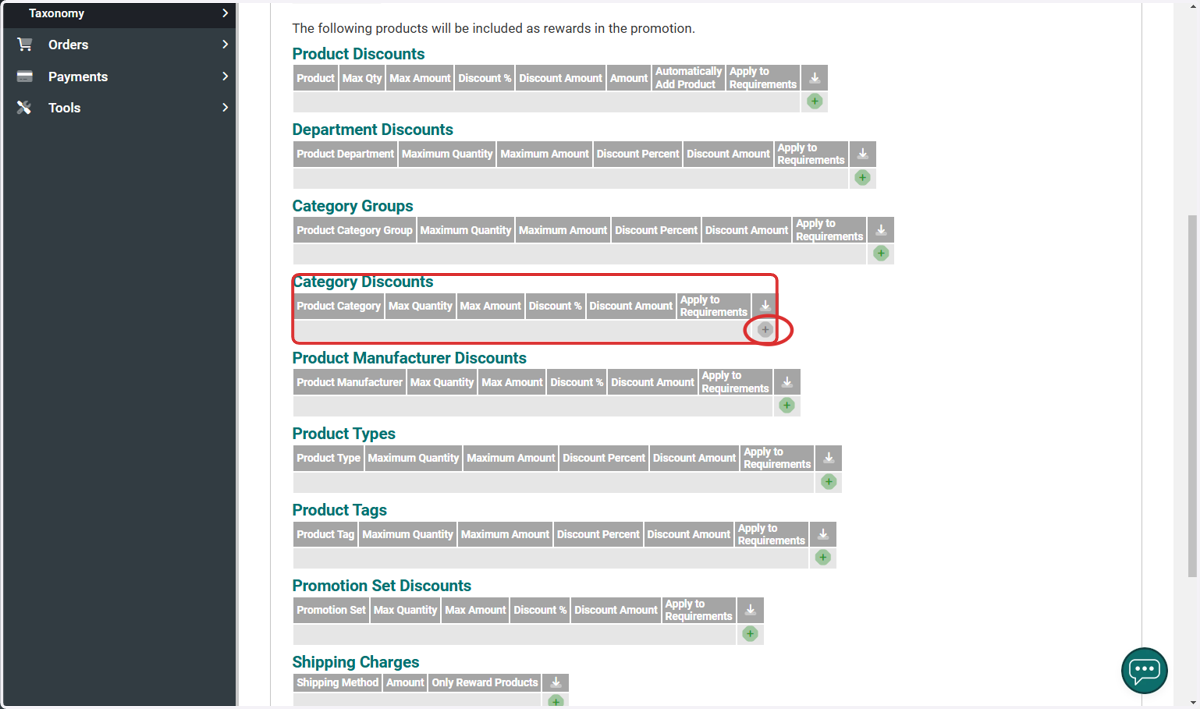This screenshot has height=709, width=1200.
Task: Click the download icon in Product Types header
Action: point(829,458)
